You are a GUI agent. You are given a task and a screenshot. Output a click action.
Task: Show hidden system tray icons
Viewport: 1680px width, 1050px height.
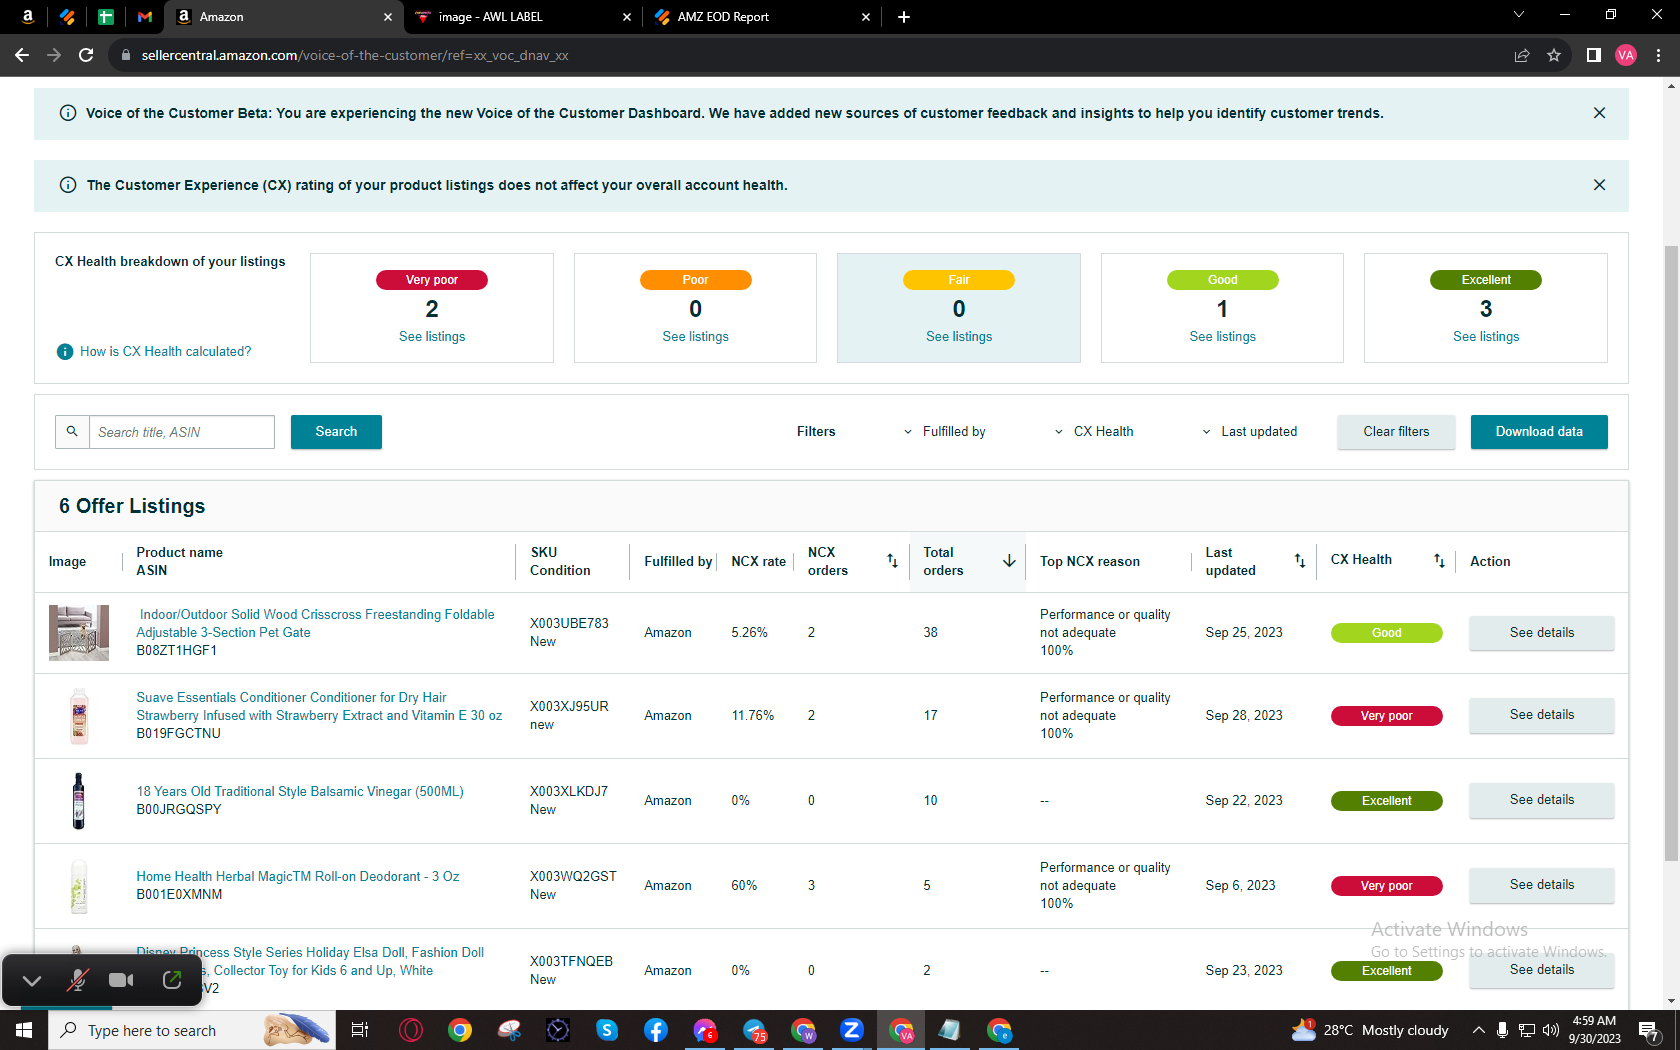click(1478, 1030)
